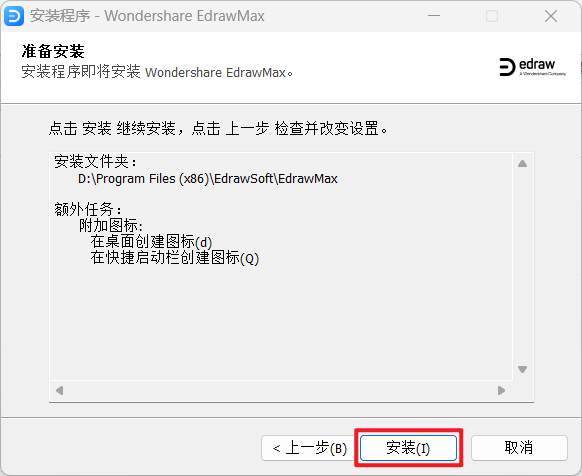Click the vertical scrollbar track of summary box
582x476 pixels.
pyautogui.click(x=523, y=266)
